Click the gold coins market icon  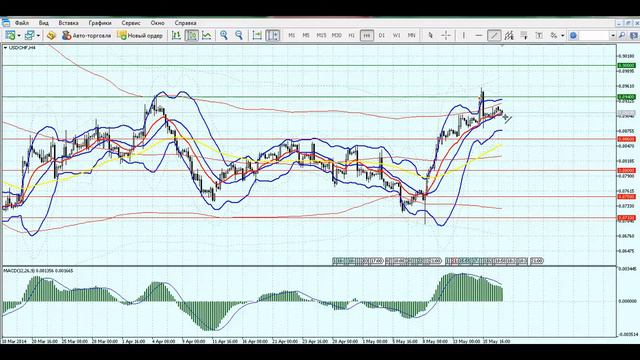51,36
